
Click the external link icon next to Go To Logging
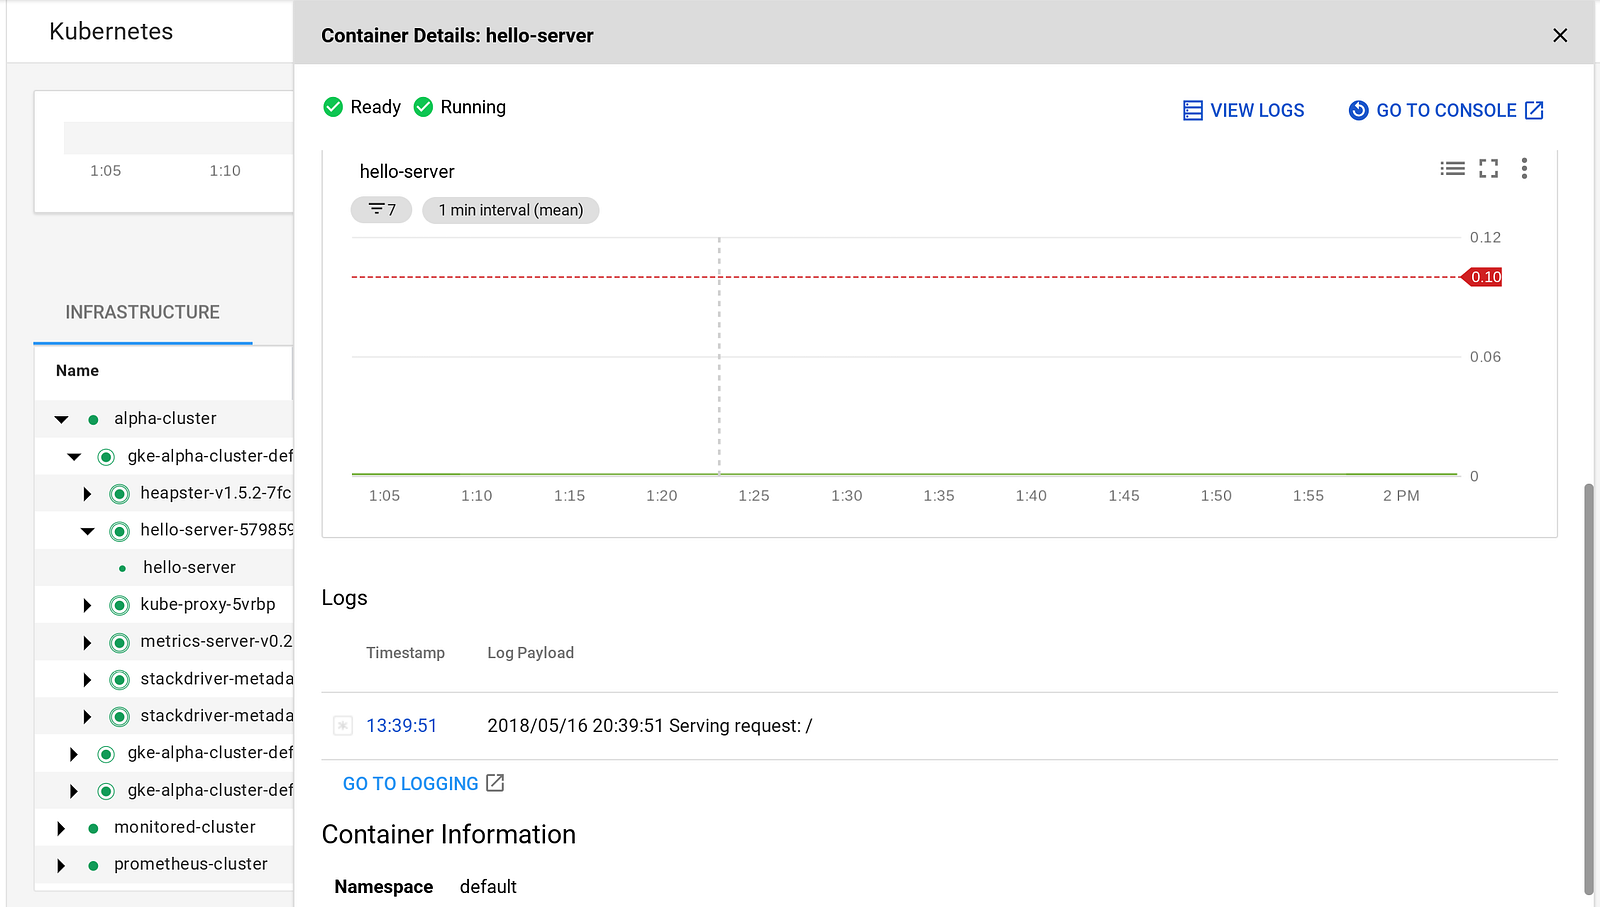coord(495,783)
